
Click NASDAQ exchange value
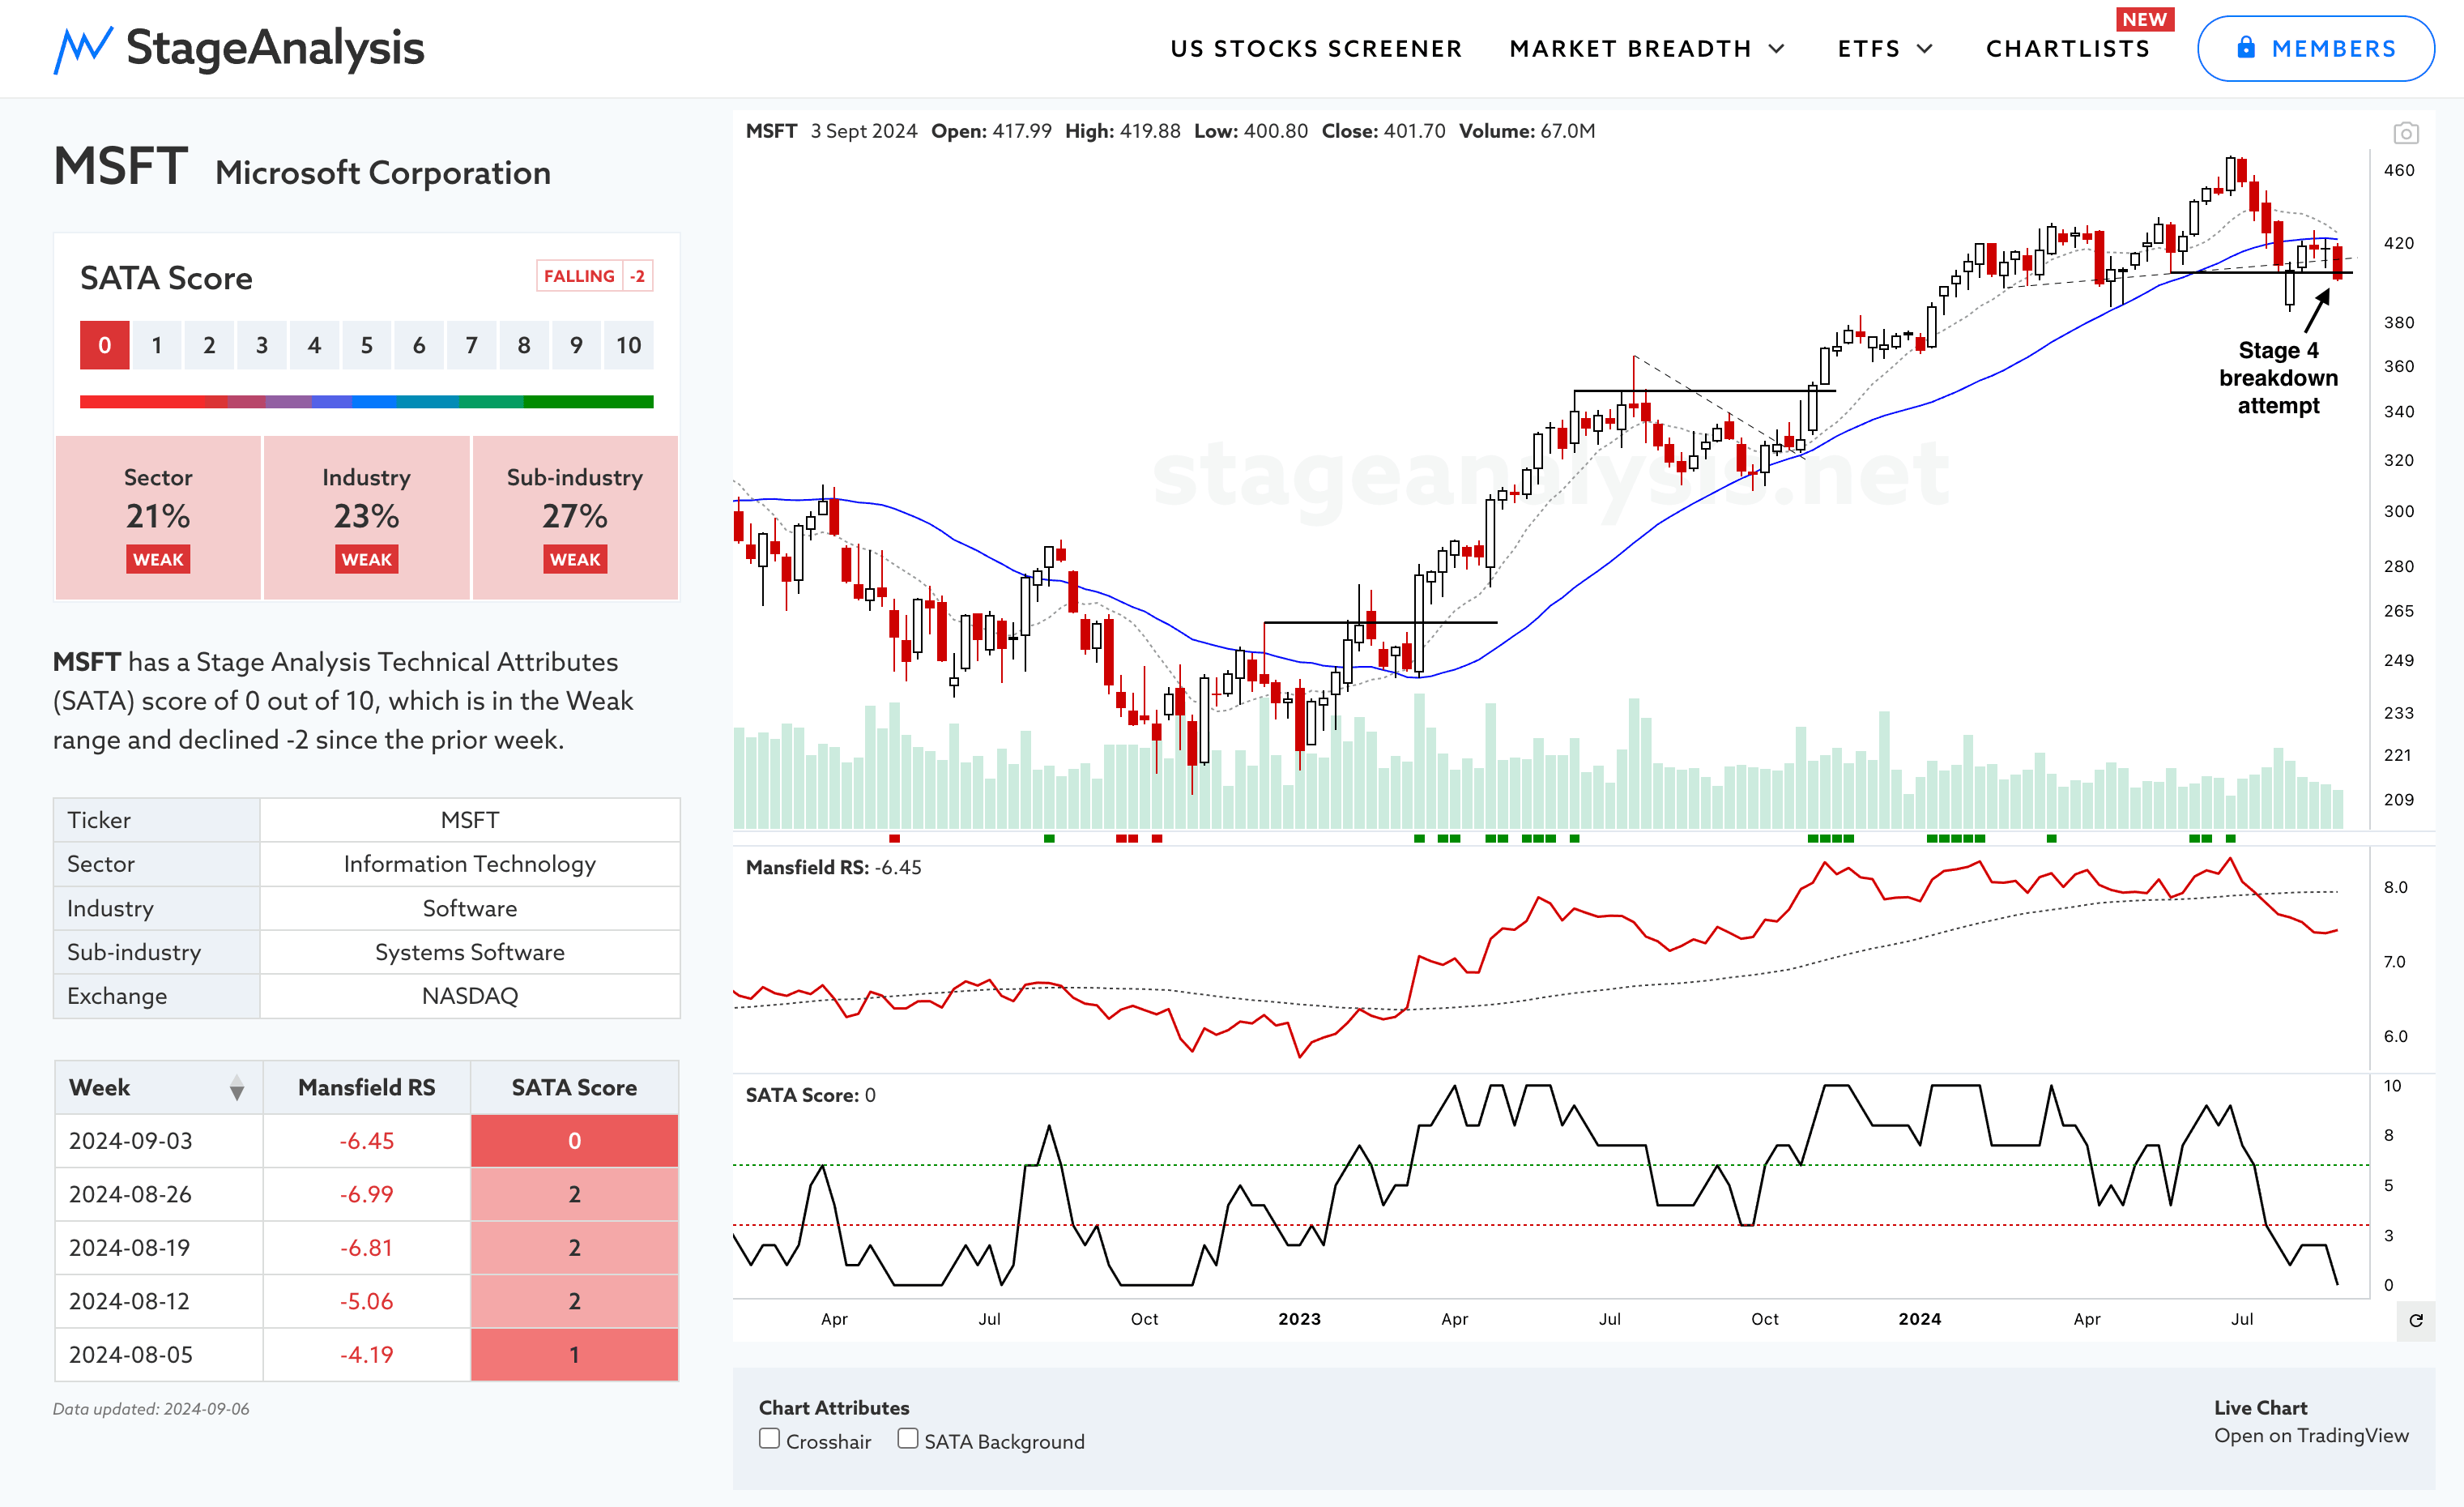(x=469, y=996)
